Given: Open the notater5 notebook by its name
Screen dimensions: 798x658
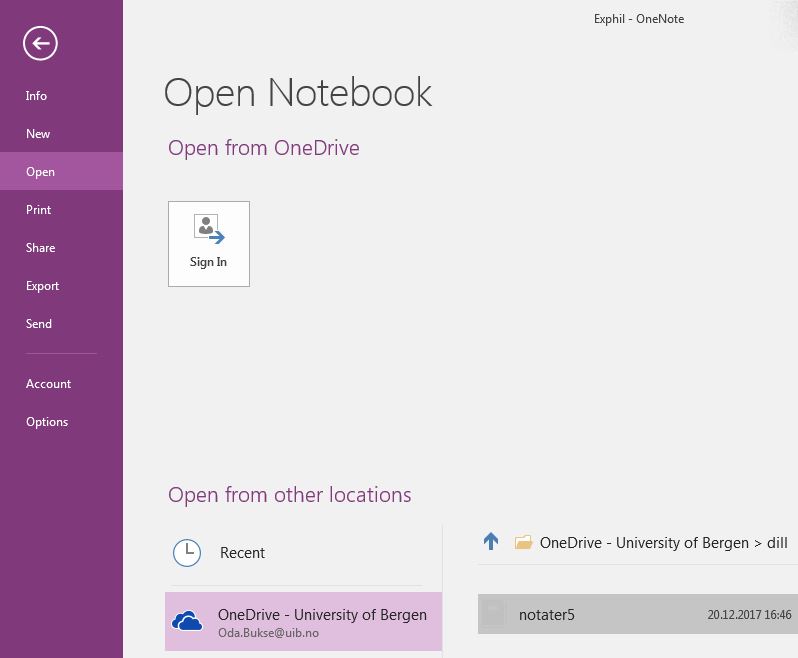Looking at the screenshot, I should tap(547, 615).
